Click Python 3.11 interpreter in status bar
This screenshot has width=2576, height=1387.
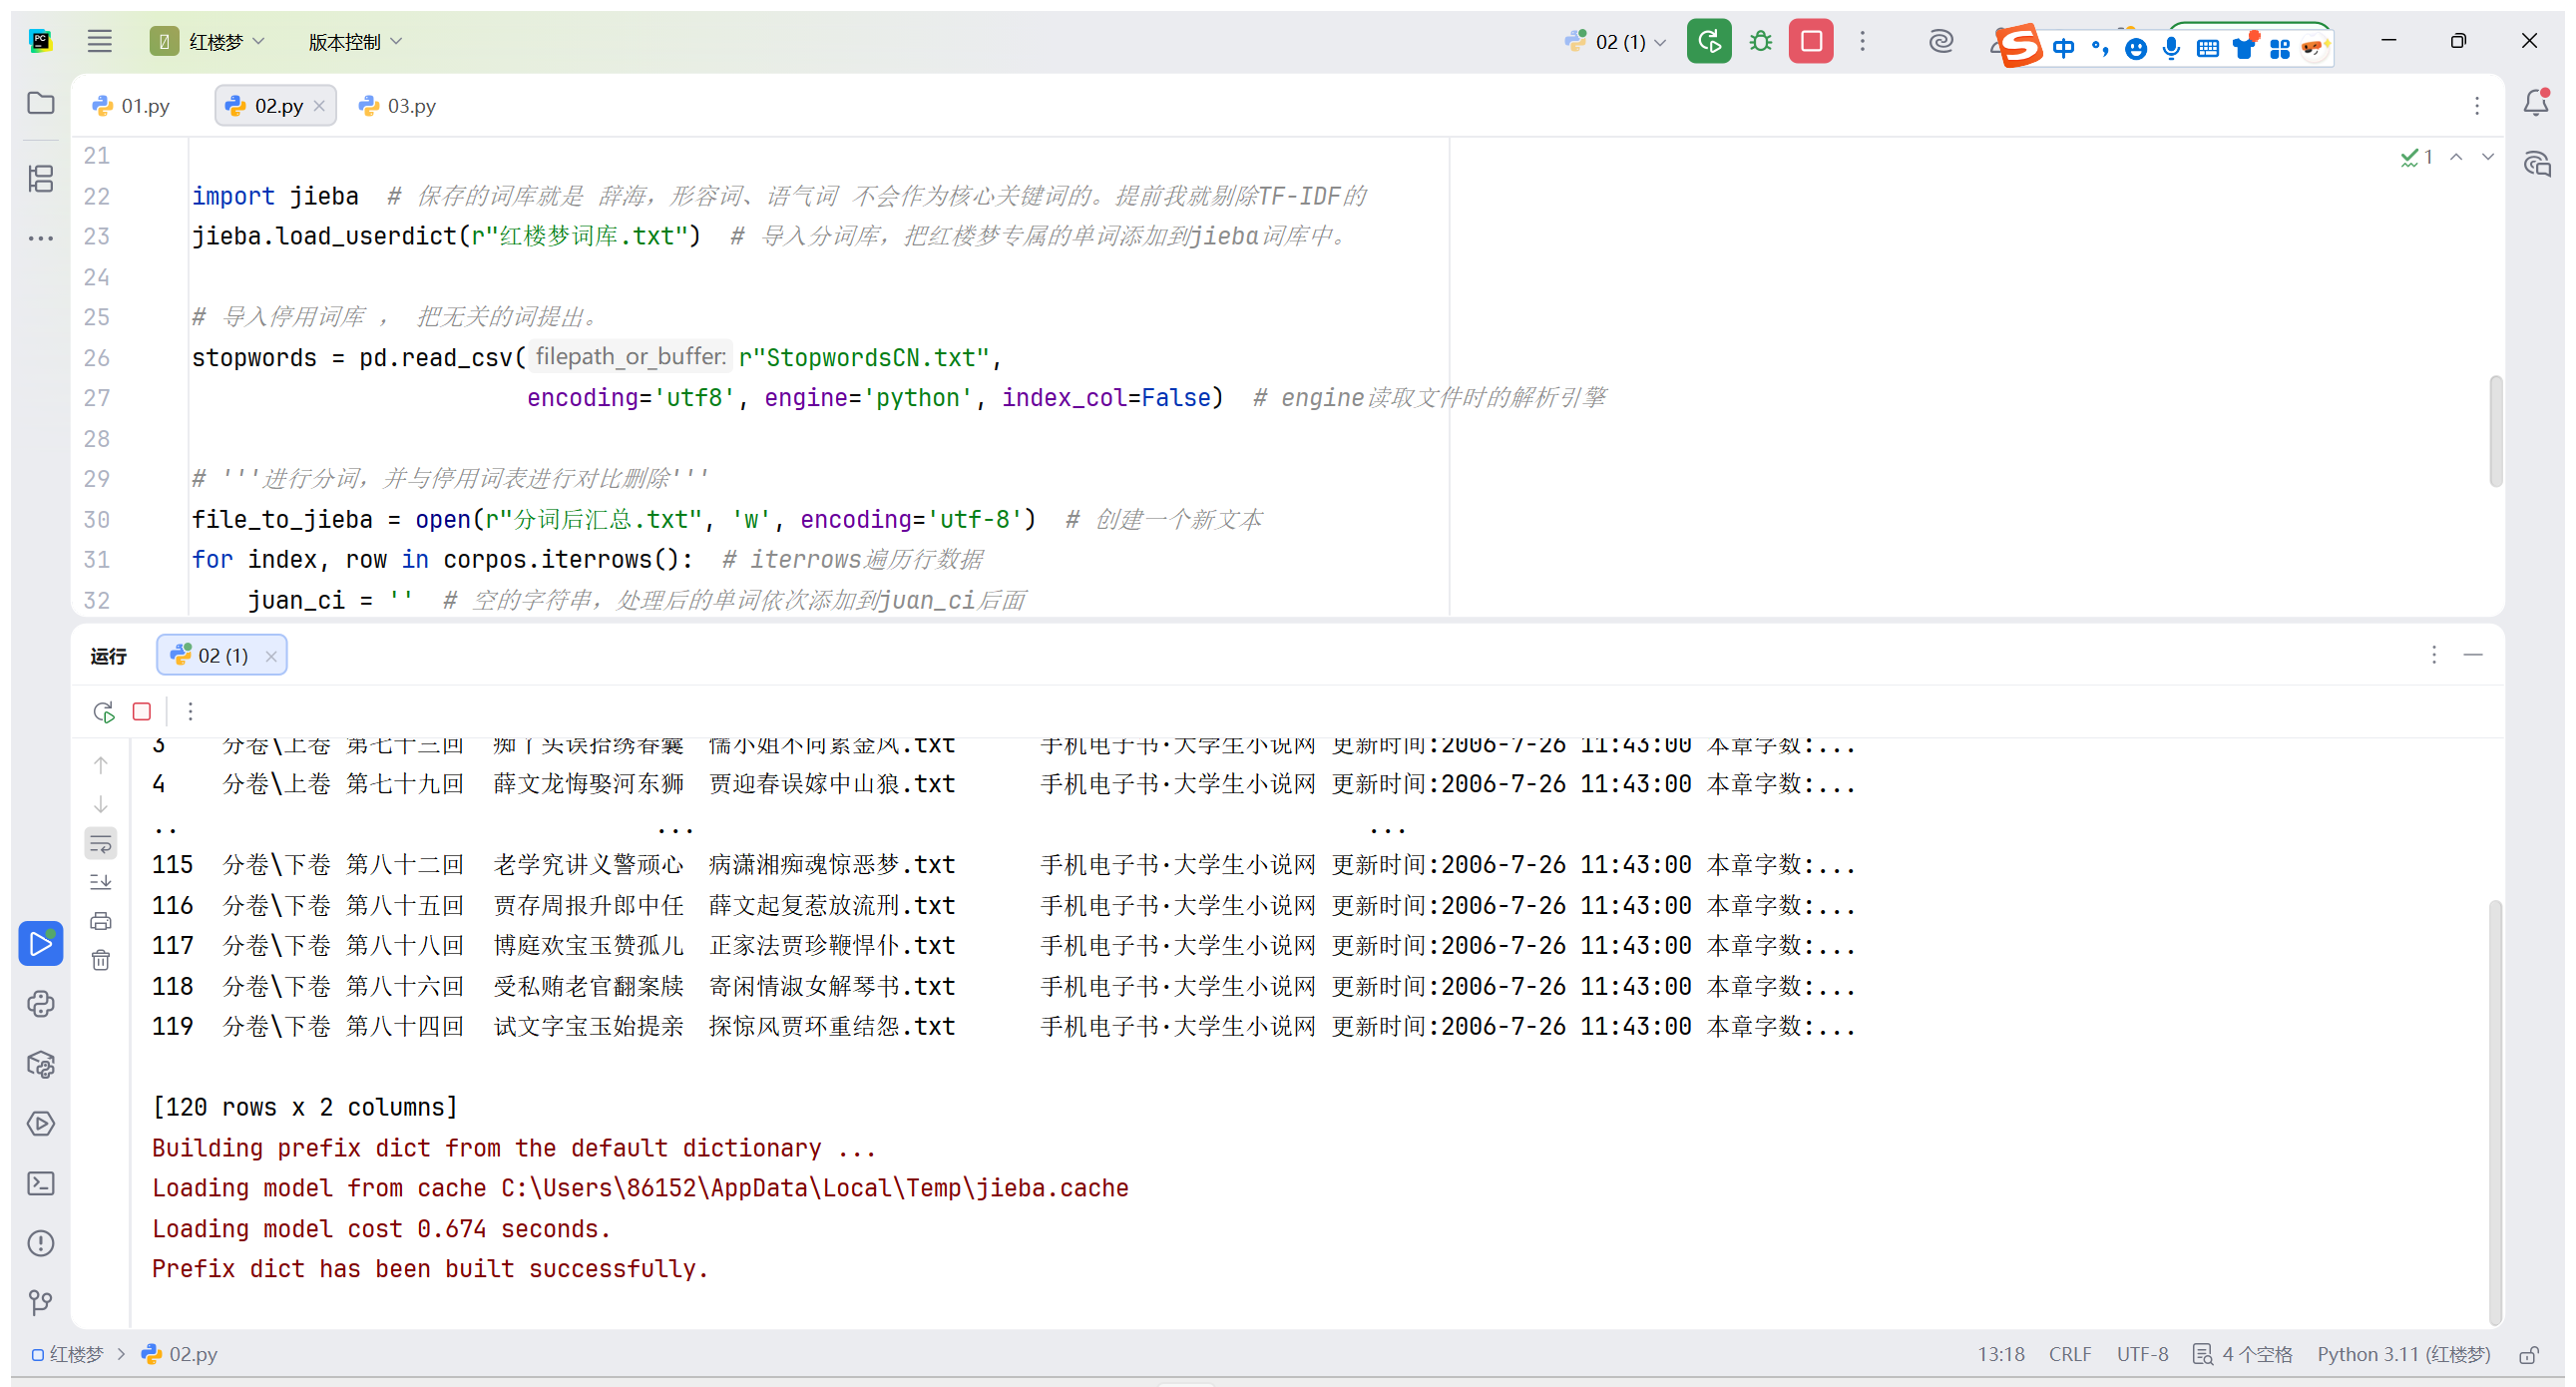tap(2402, 1354)
